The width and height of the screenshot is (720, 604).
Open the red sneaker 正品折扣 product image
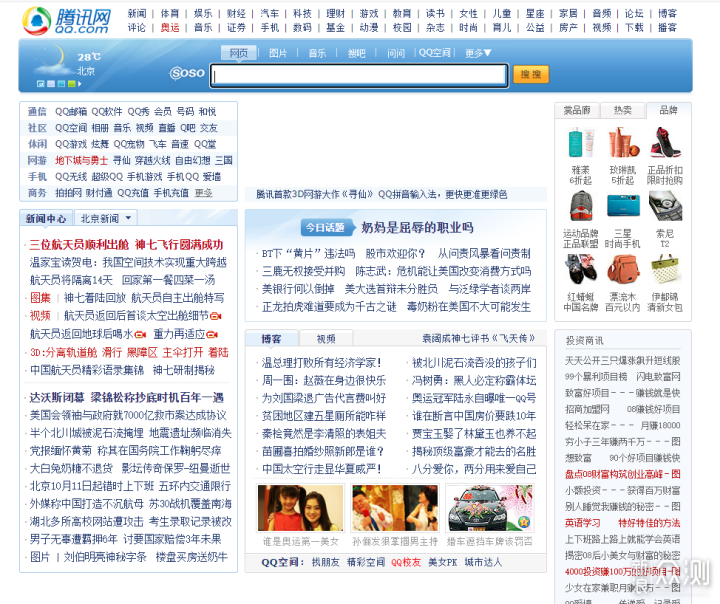tap(665, 143)
